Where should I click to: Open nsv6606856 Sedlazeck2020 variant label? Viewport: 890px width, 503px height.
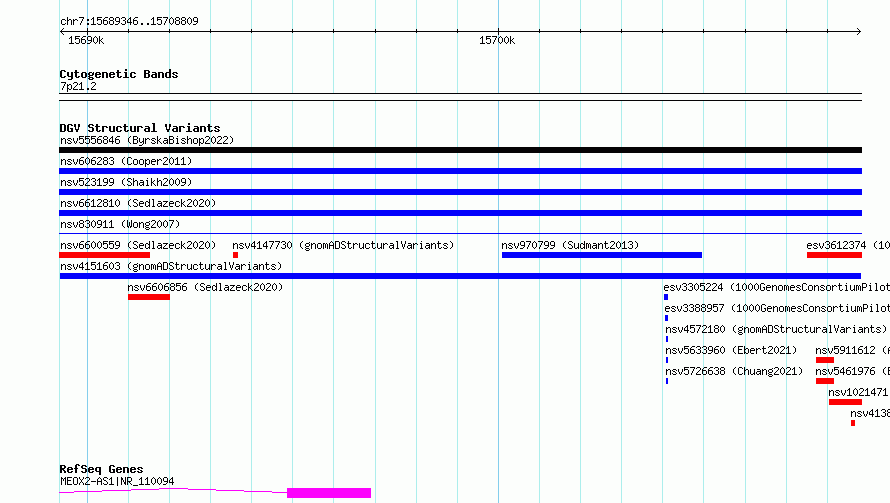[x=205, y=287]
